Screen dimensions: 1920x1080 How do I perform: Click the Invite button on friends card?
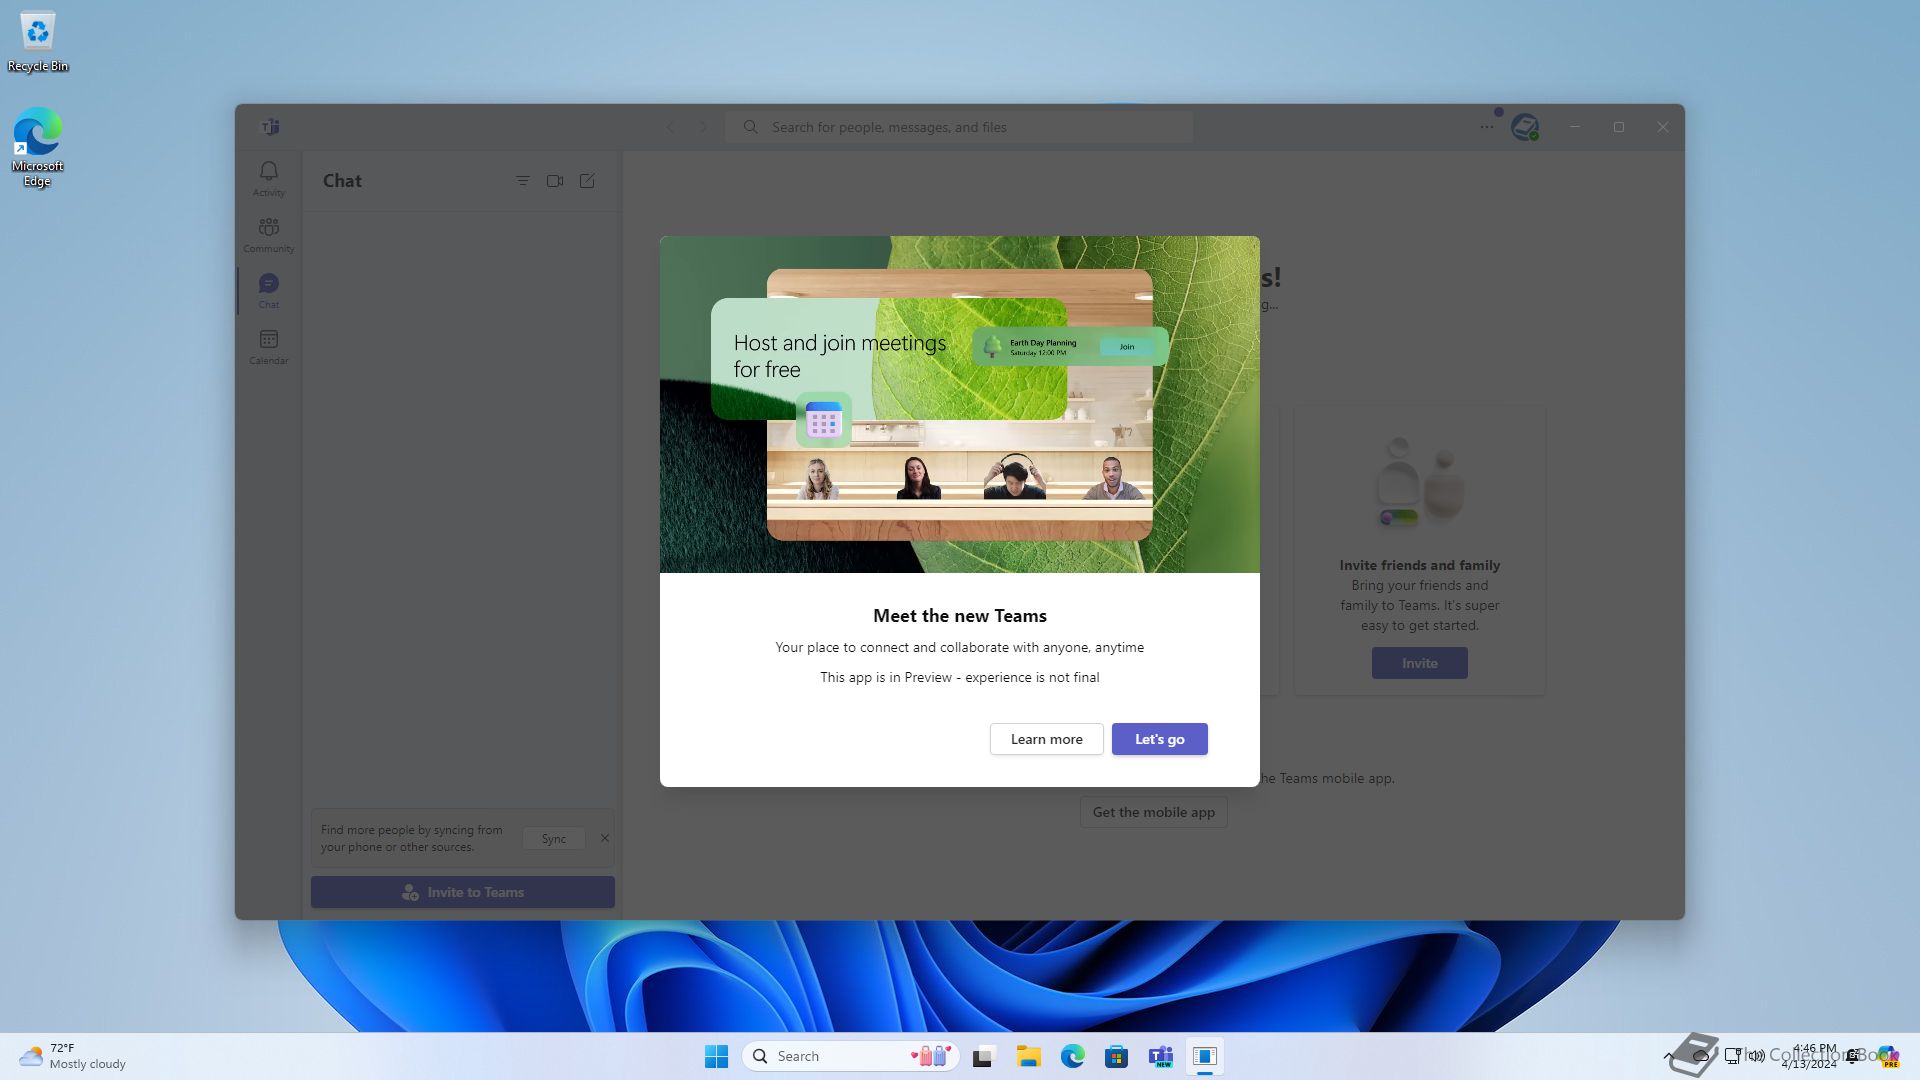pyautogui.click(x=1419, y=663)
